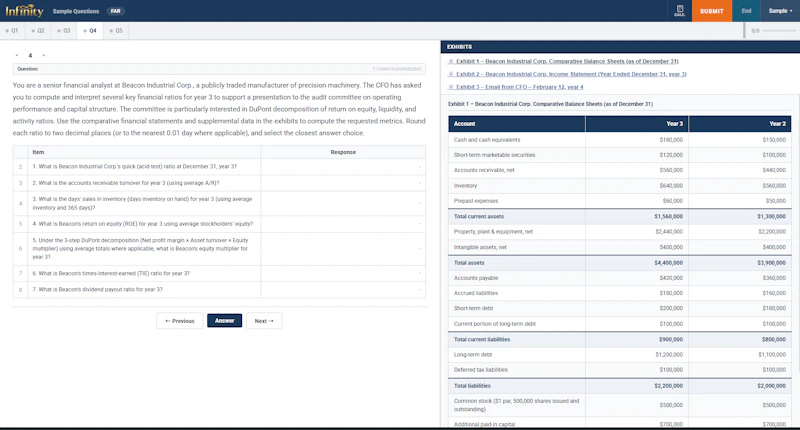
Task: Select the Accounts payable row
Action: pos(620,278)
